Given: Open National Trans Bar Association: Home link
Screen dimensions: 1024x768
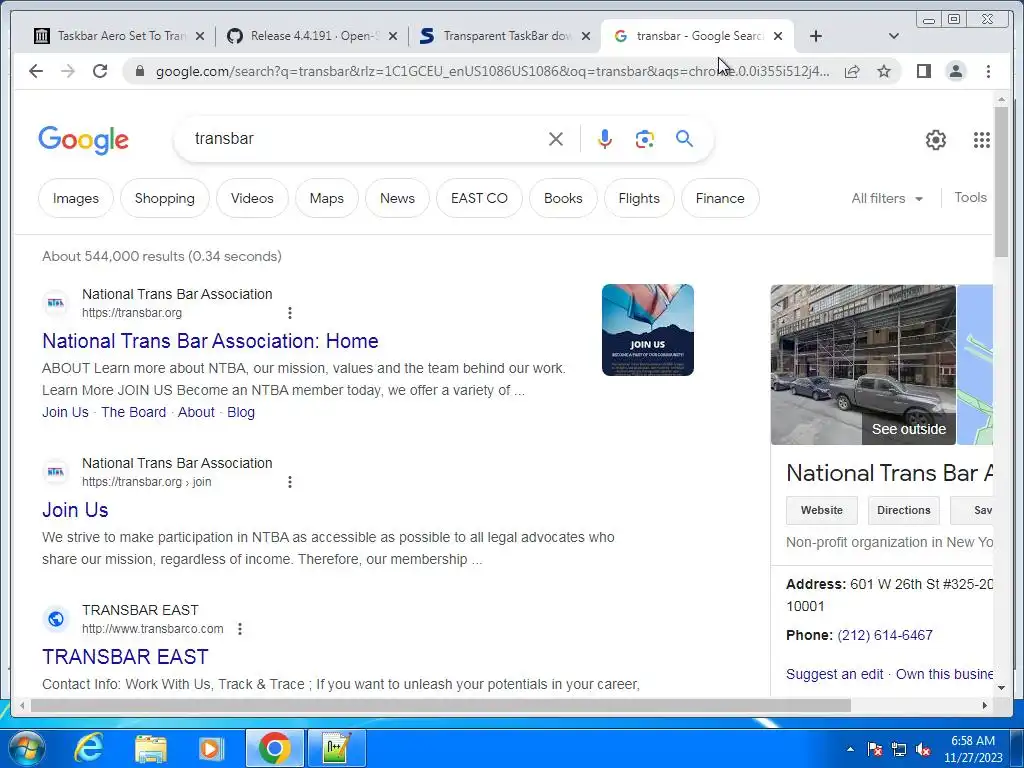Looking at the screenshot, I should point(210,341).
